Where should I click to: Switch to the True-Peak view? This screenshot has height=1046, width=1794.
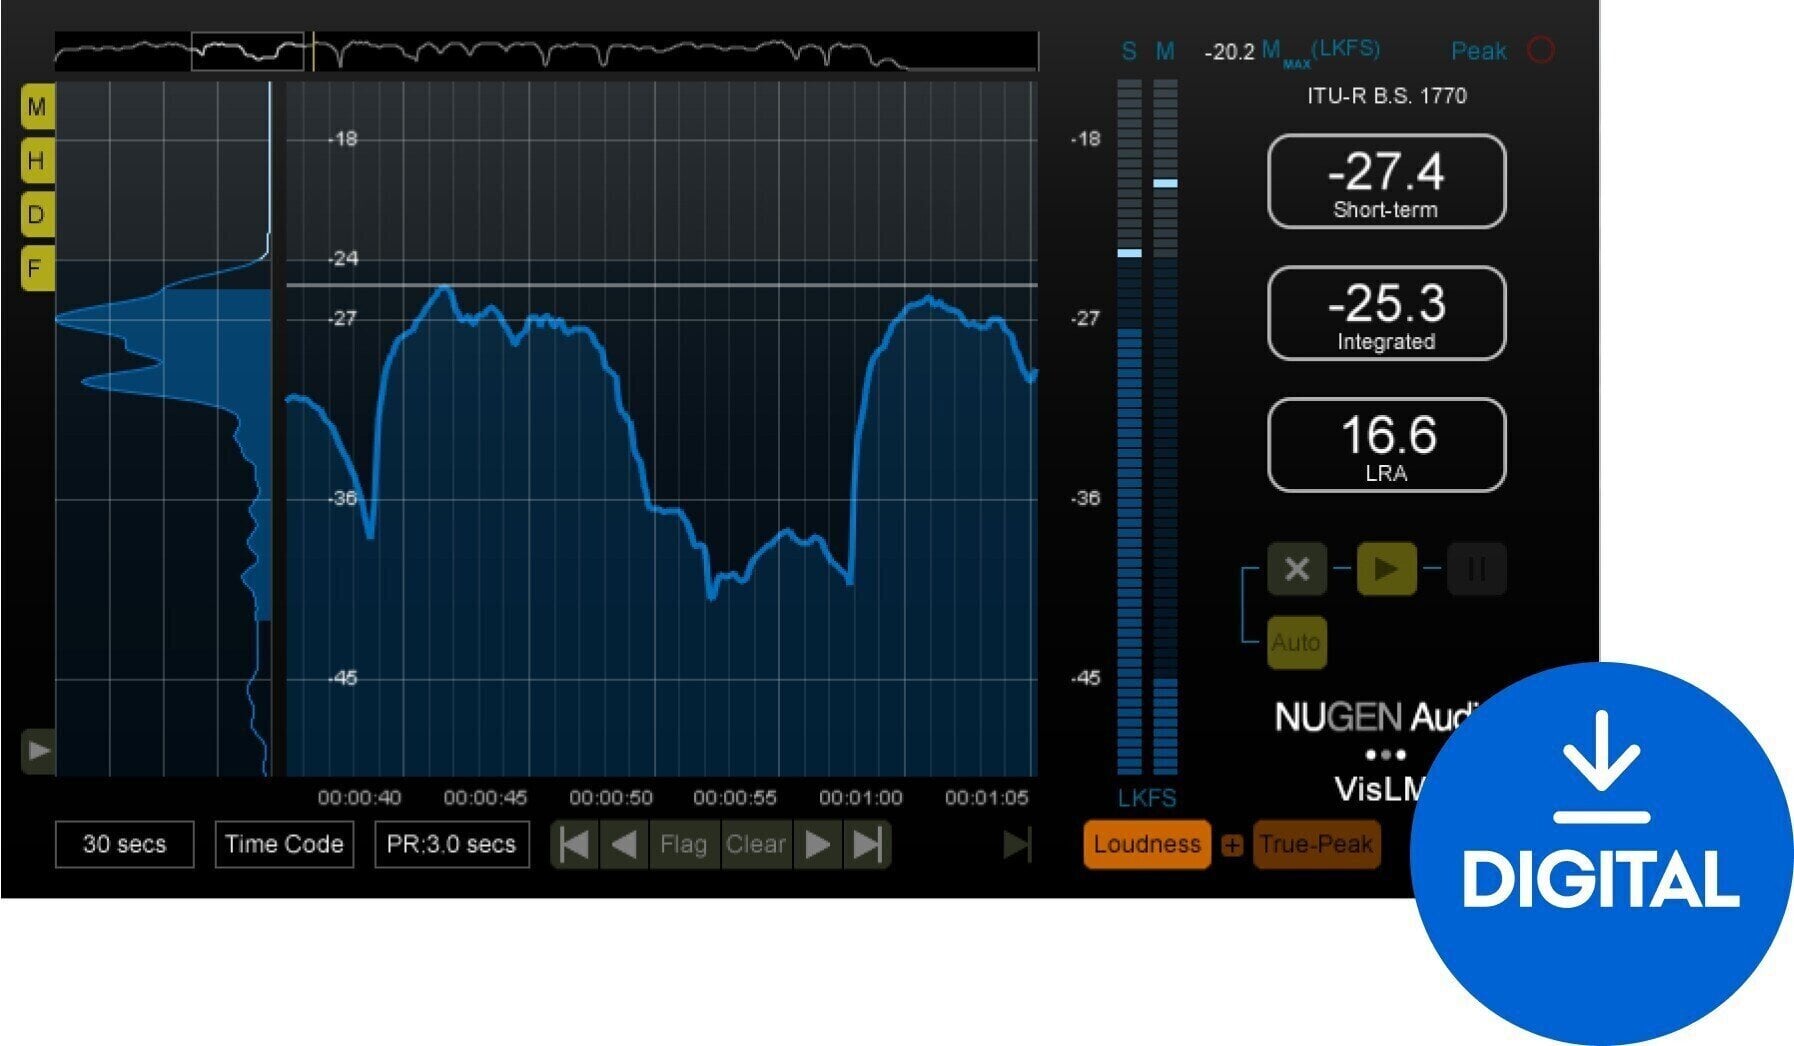pos(1316,845)
